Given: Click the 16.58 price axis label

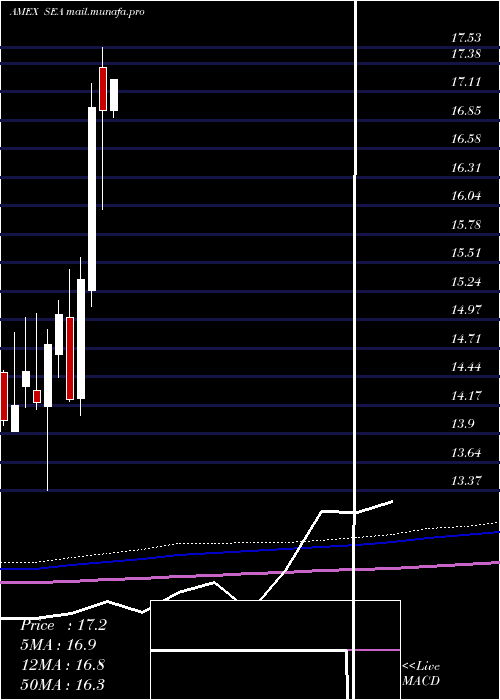Looking at the screenshot, I should click(466, 139).
